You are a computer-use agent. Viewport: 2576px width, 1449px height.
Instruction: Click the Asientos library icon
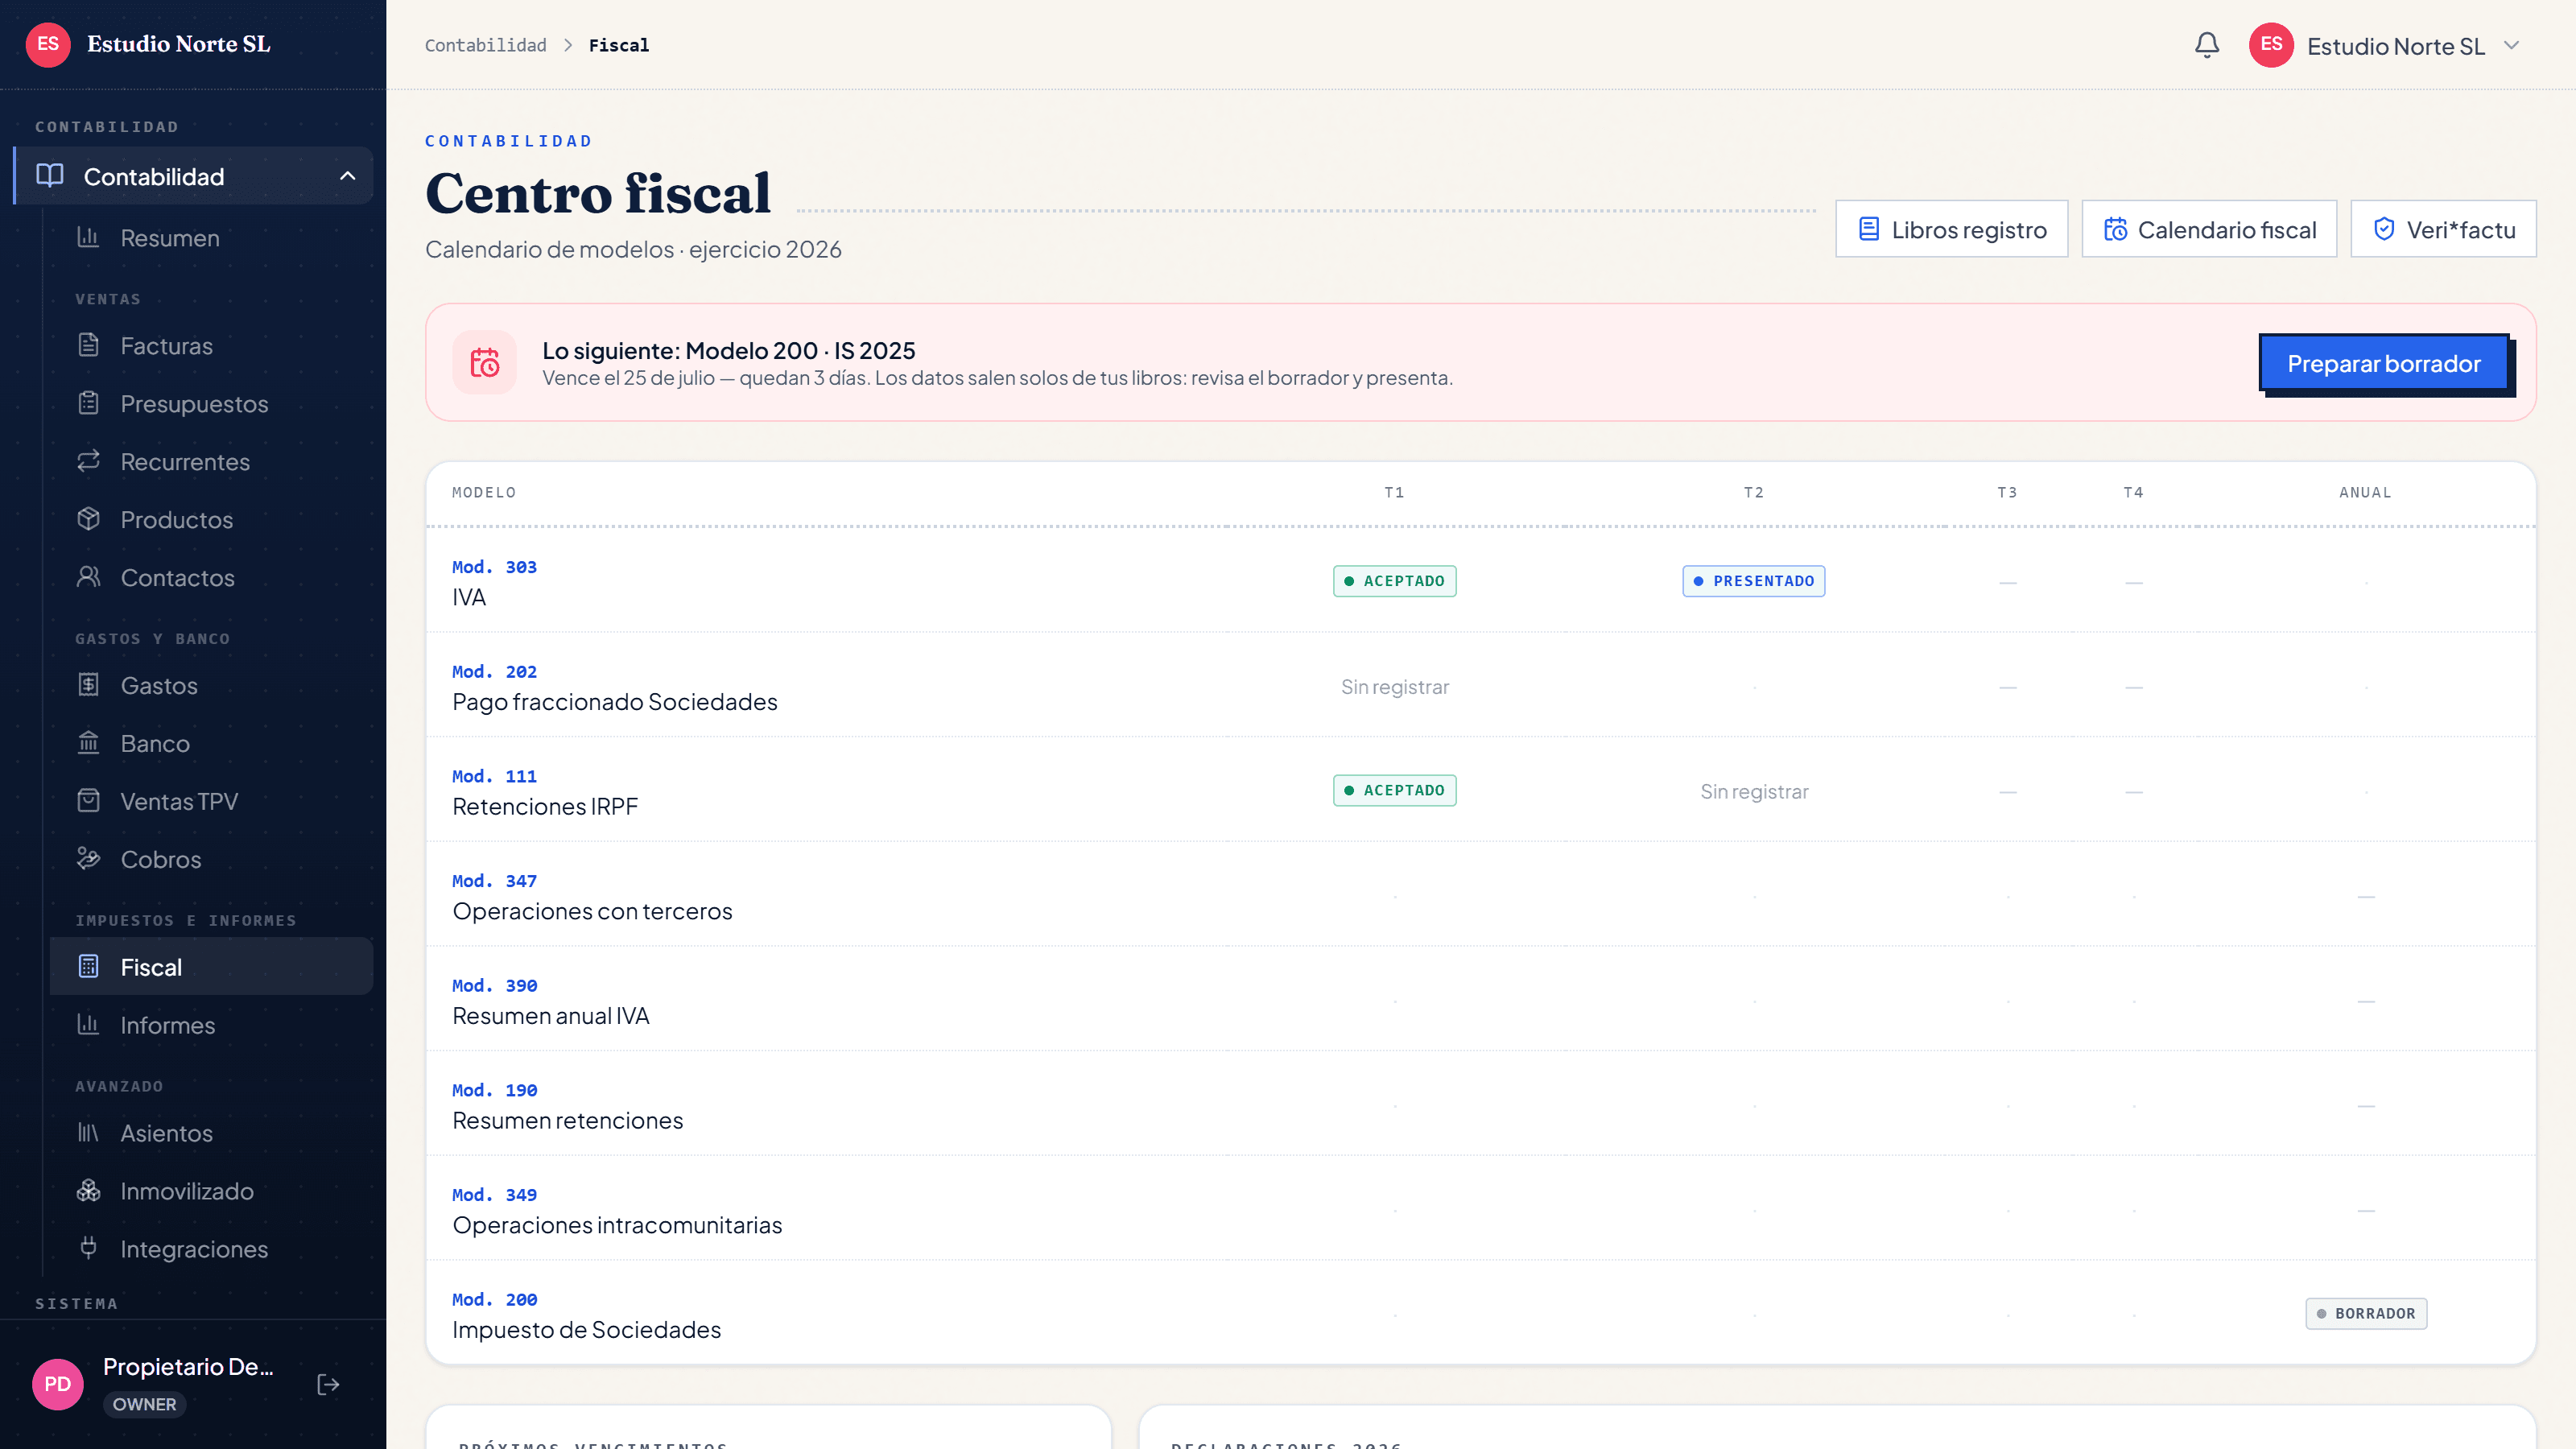(88, 1133)
